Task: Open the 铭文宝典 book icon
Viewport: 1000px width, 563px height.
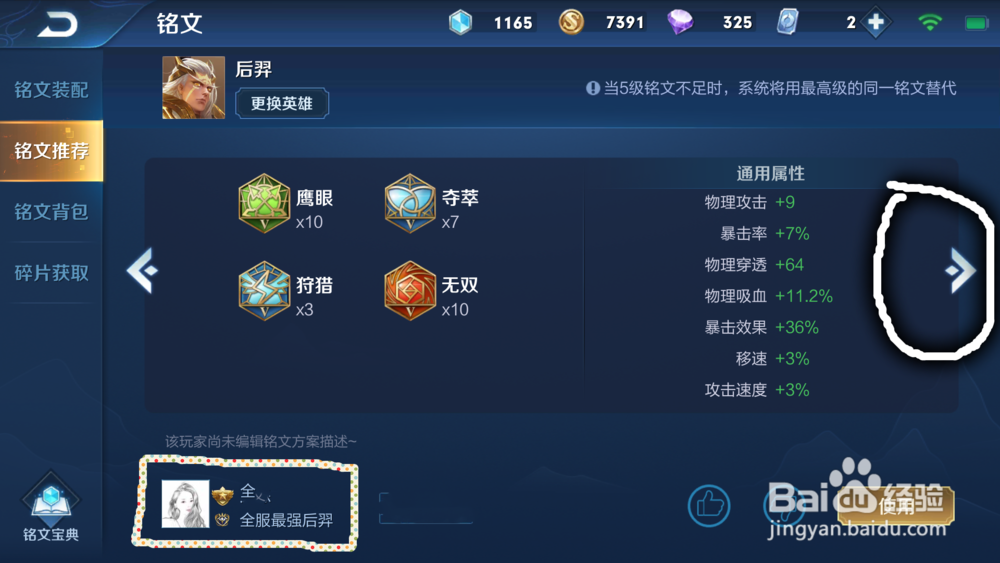Action: tap(51, 499)
